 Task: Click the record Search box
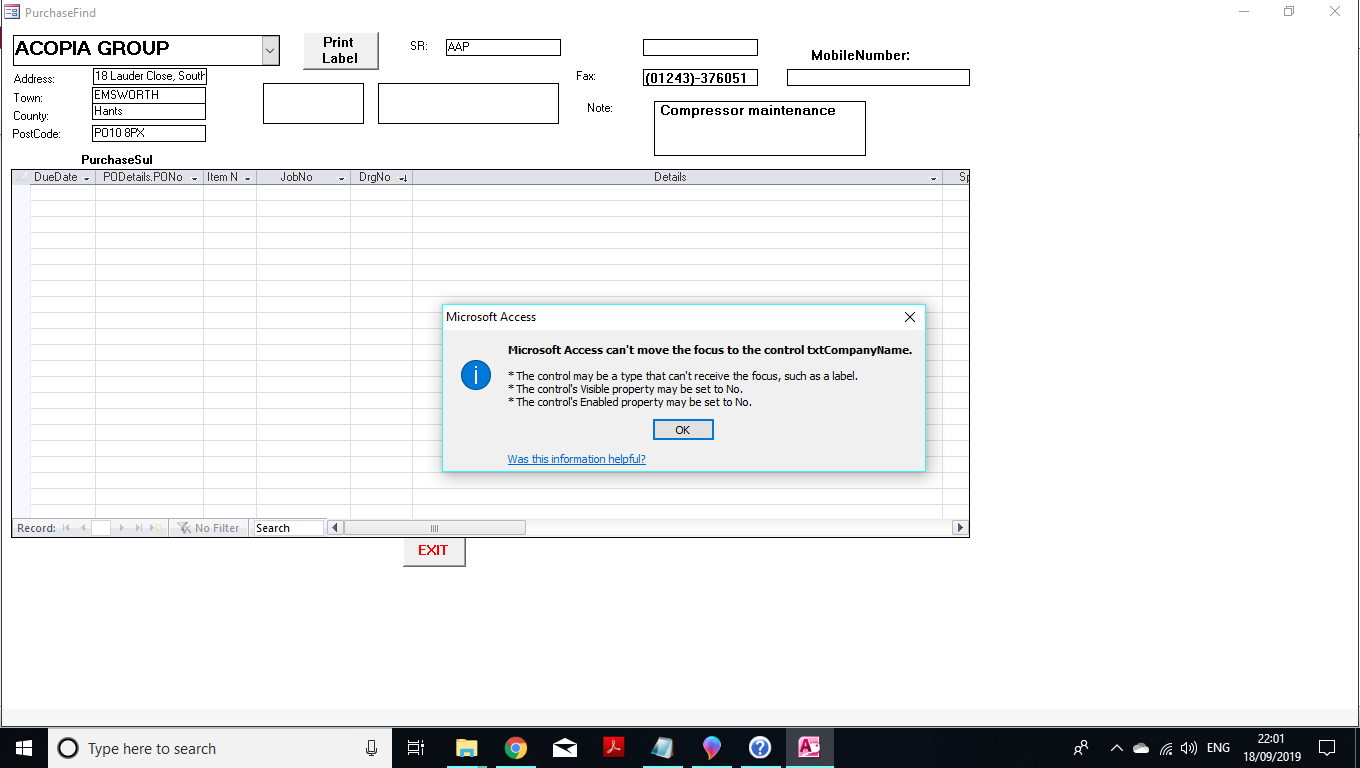[288, 528]
